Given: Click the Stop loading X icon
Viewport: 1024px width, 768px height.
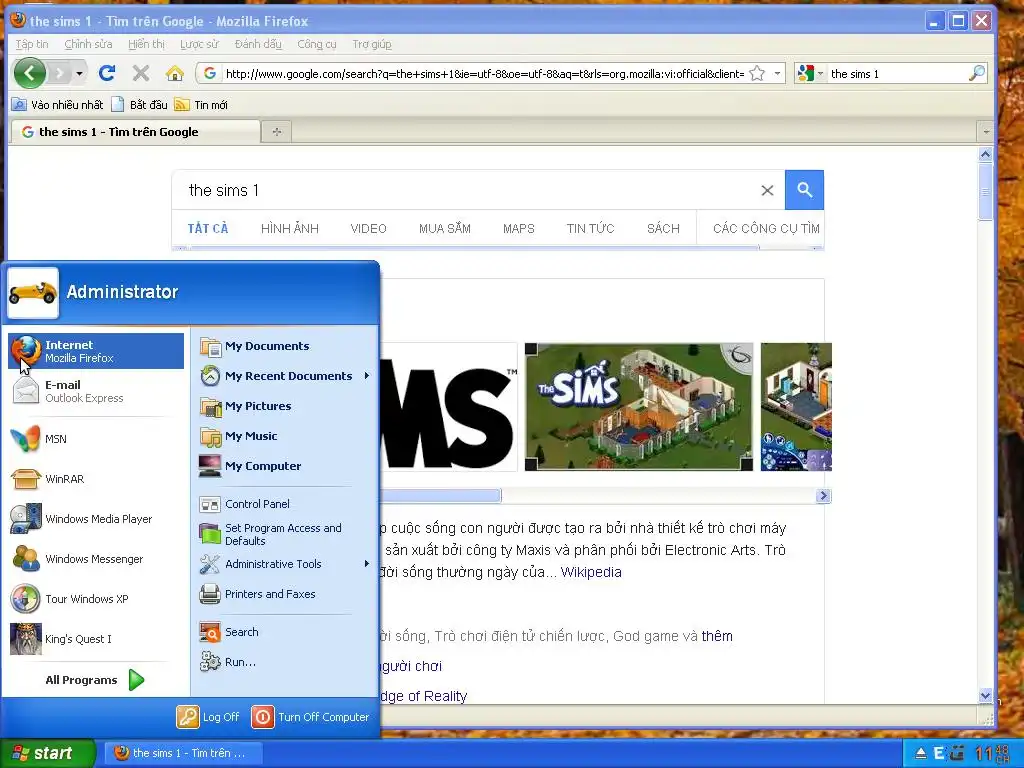Looking at the screenshot, I should [x=140, y=73].
